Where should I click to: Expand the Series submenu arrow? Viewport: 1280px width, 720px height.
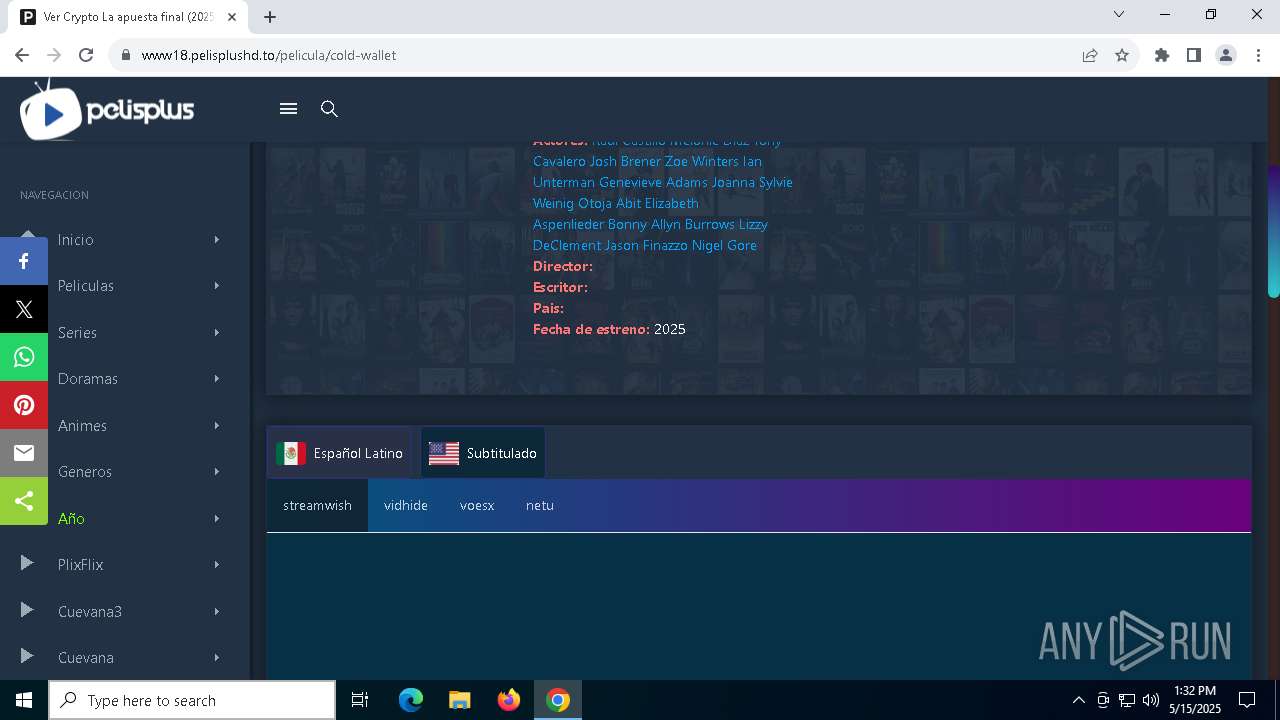[x=216, y=333]
